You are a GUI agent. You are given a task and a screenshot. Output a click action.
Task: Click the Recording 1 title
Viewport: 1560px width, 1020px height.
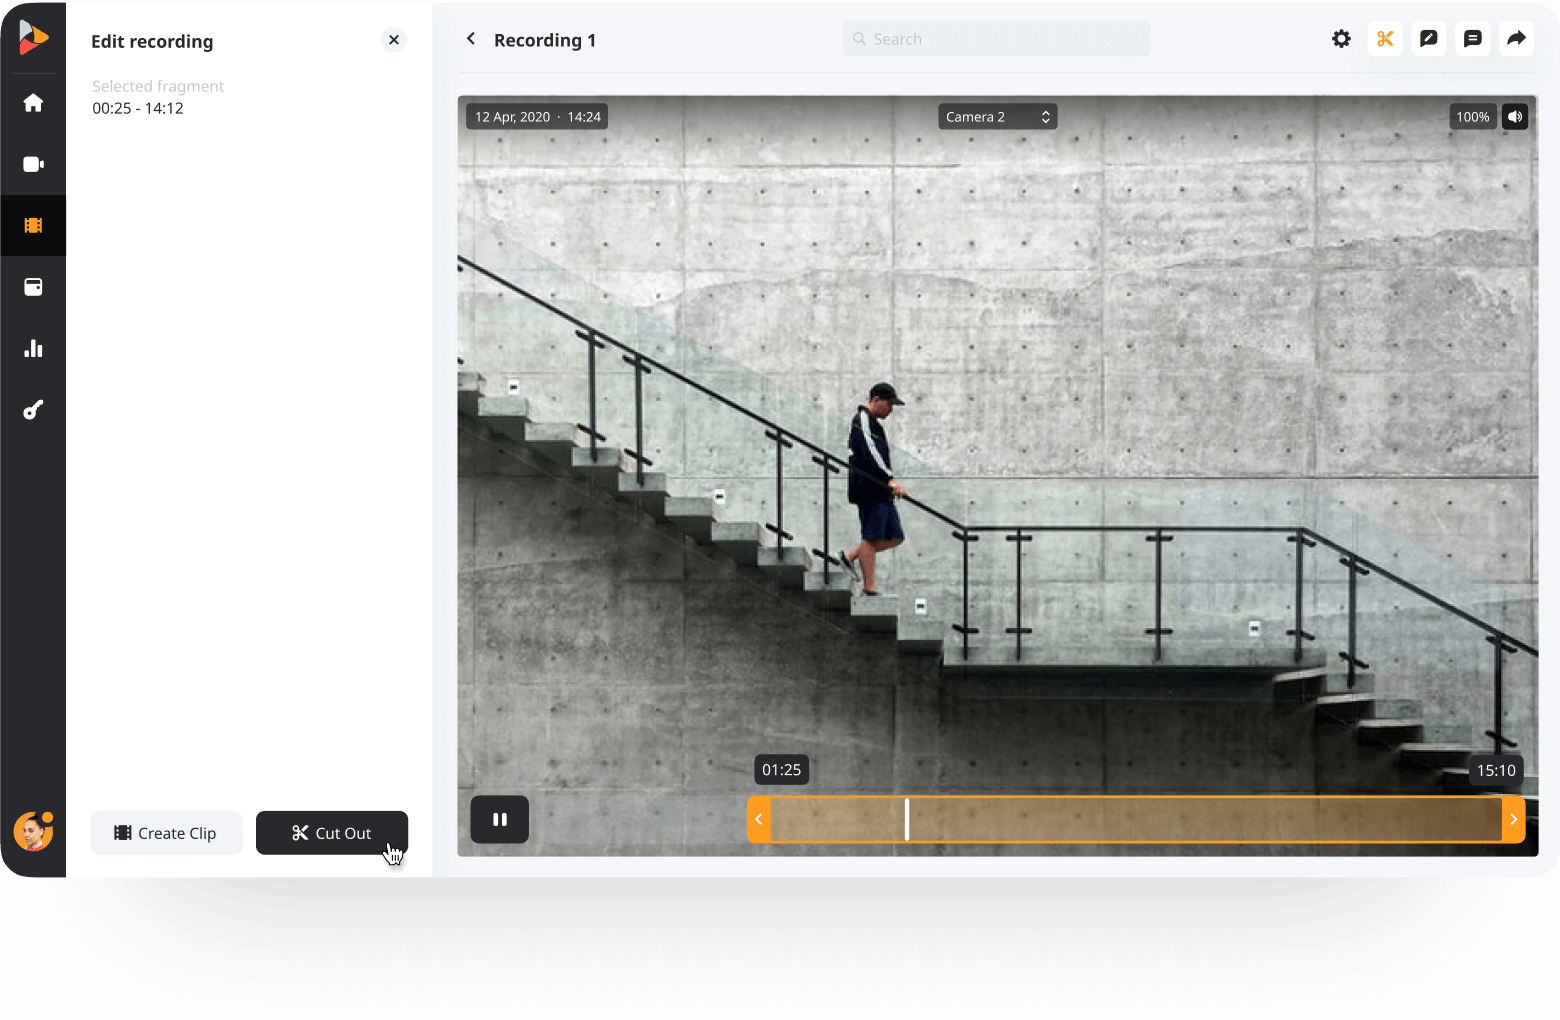(x=545, y=40)
